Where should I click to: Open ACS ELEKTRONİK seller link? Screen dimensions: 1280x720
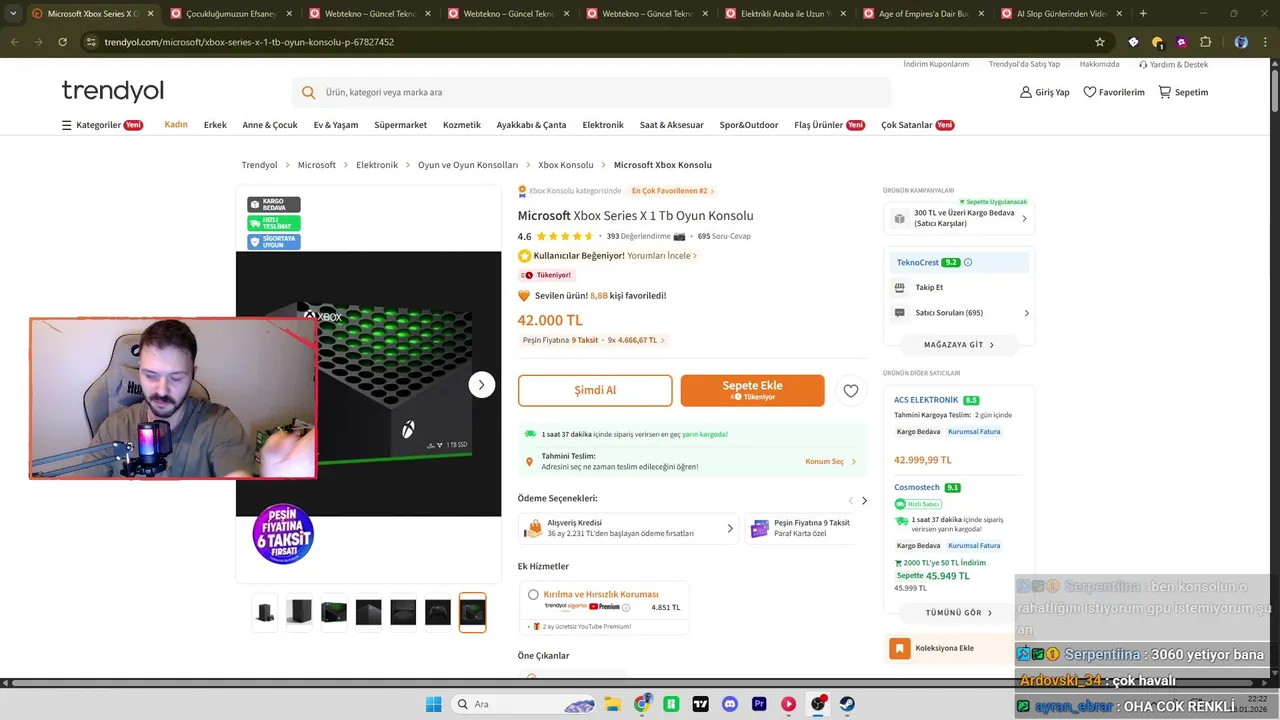click(x=926, y=400)
